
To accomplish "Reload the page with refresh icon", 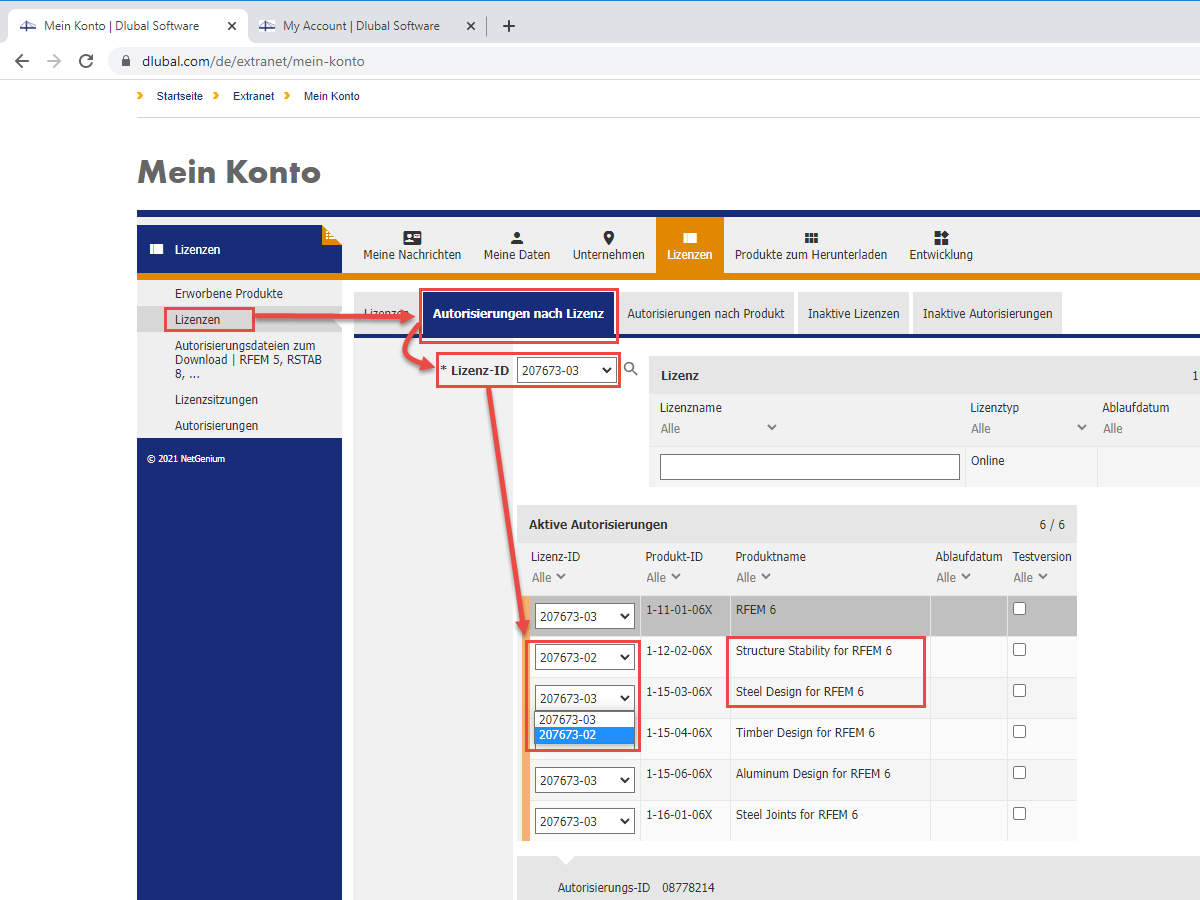I will point(86,61).
